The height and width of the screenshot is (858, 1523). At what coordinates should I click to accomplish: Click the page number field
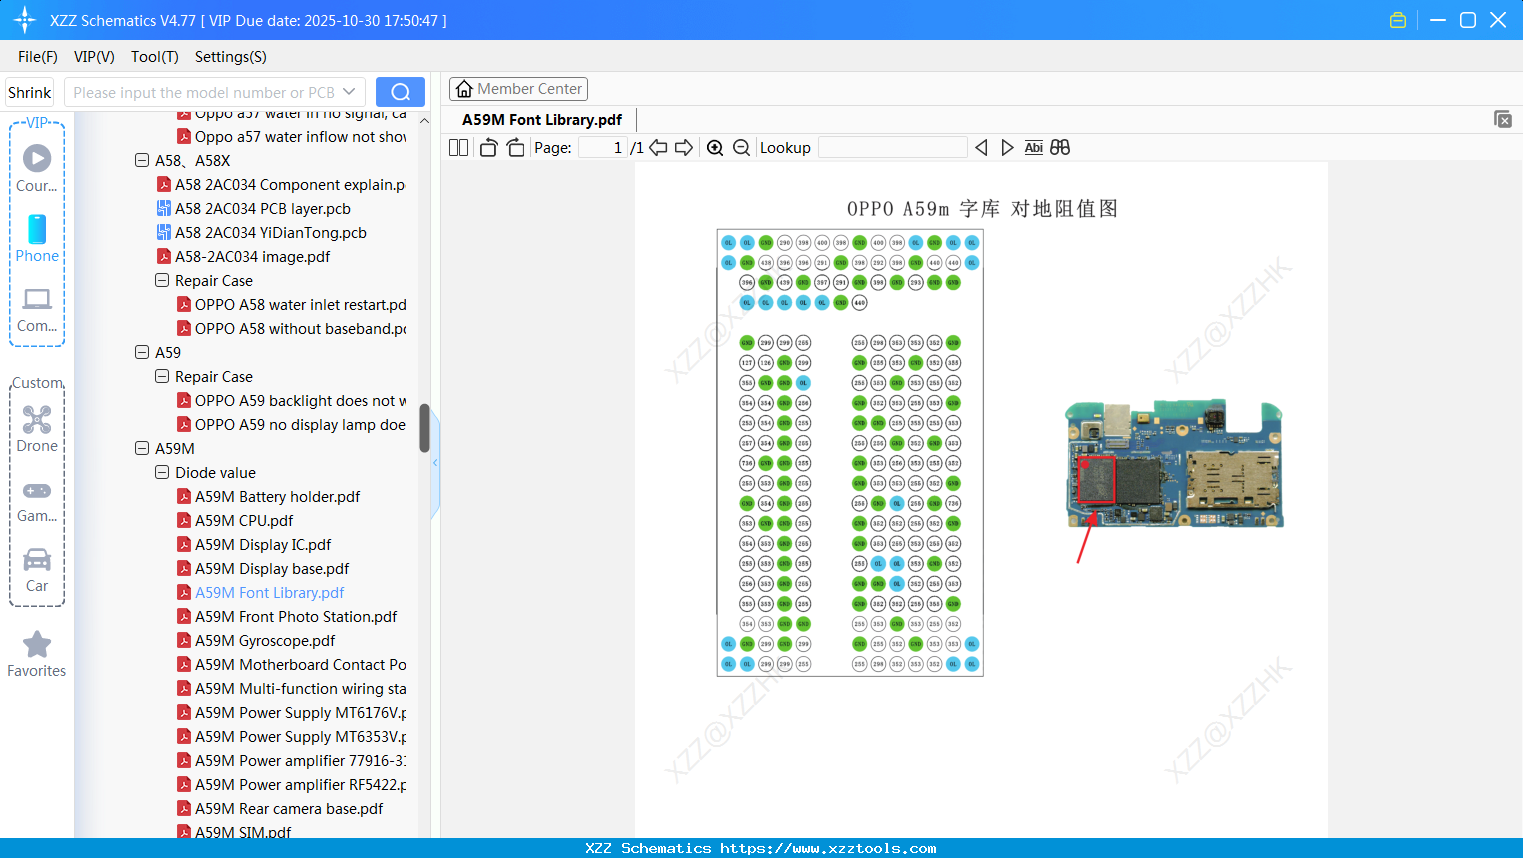pyautogui.click(x=603, y=148)
